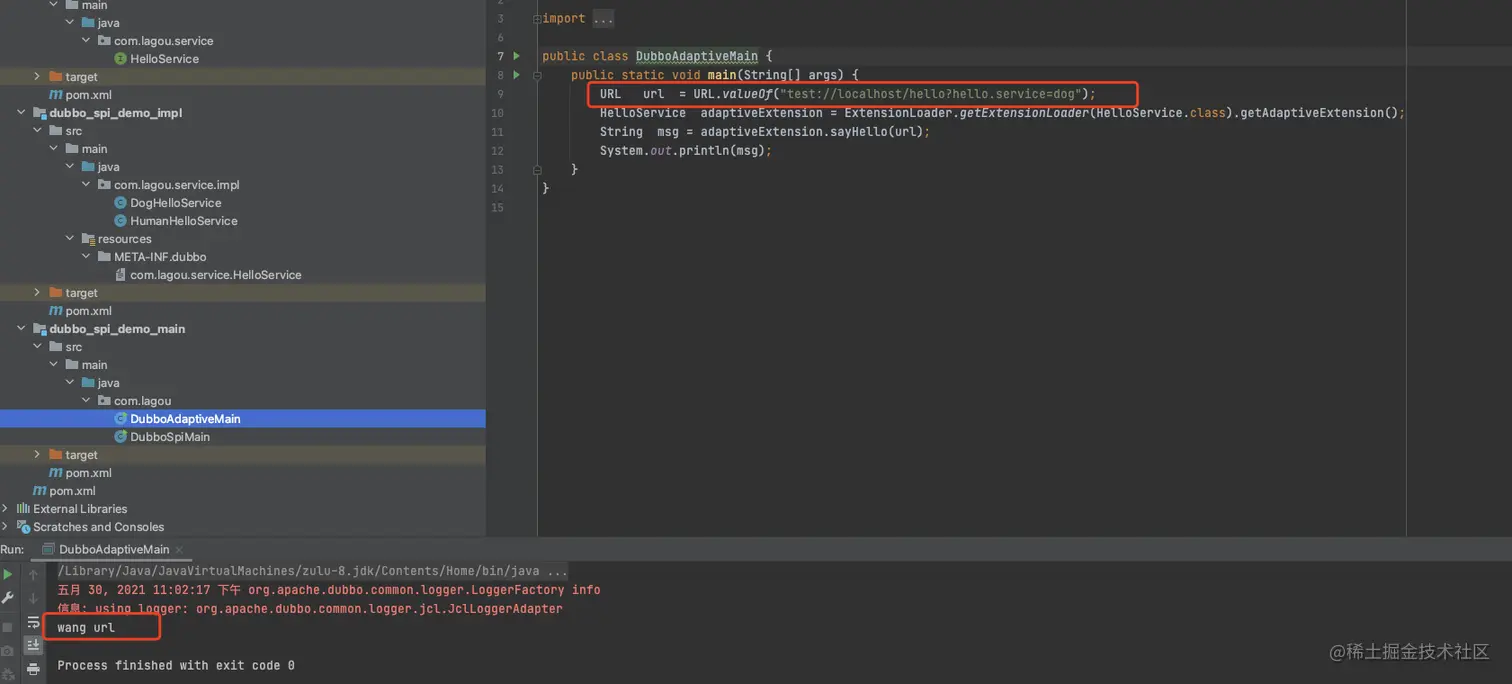Select src folder under dubbo_spi_demo_main
Screen dimensions: 1512x684
pos(73,347)
